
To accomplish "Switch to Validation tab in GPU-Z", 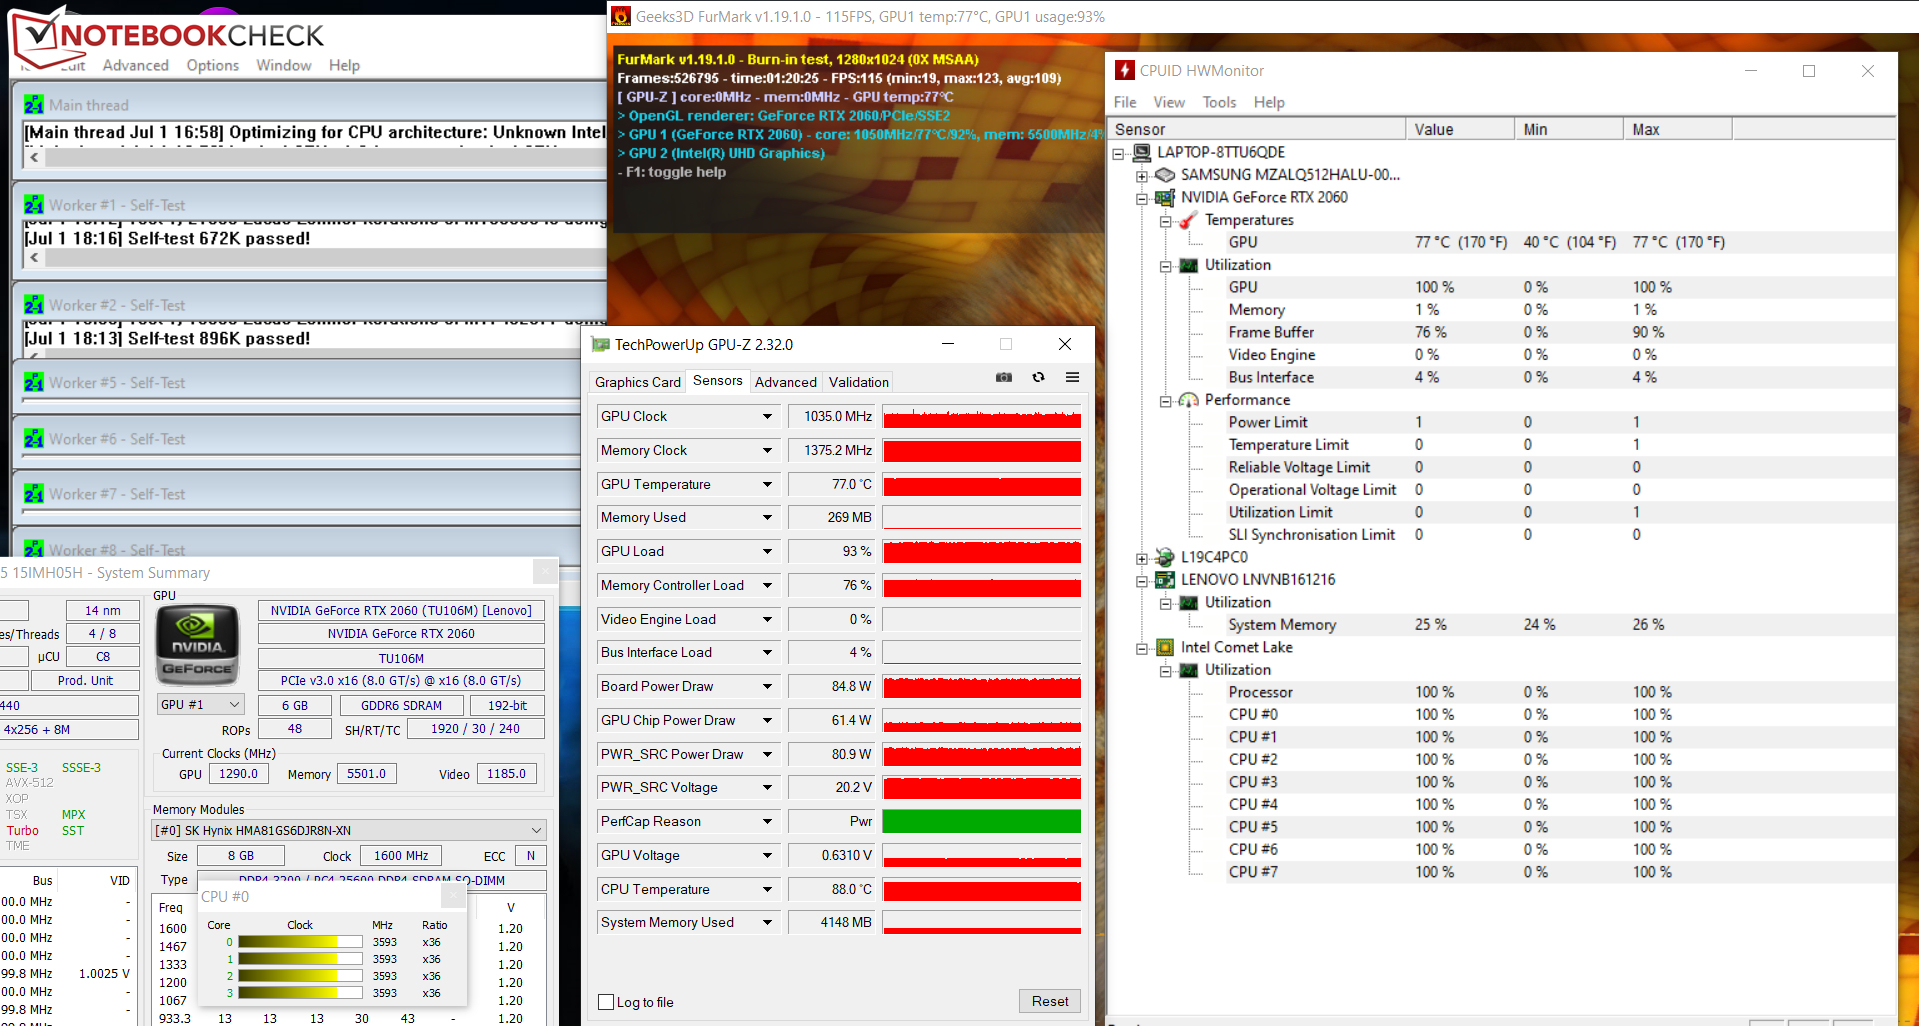I will tap(858, 382).
